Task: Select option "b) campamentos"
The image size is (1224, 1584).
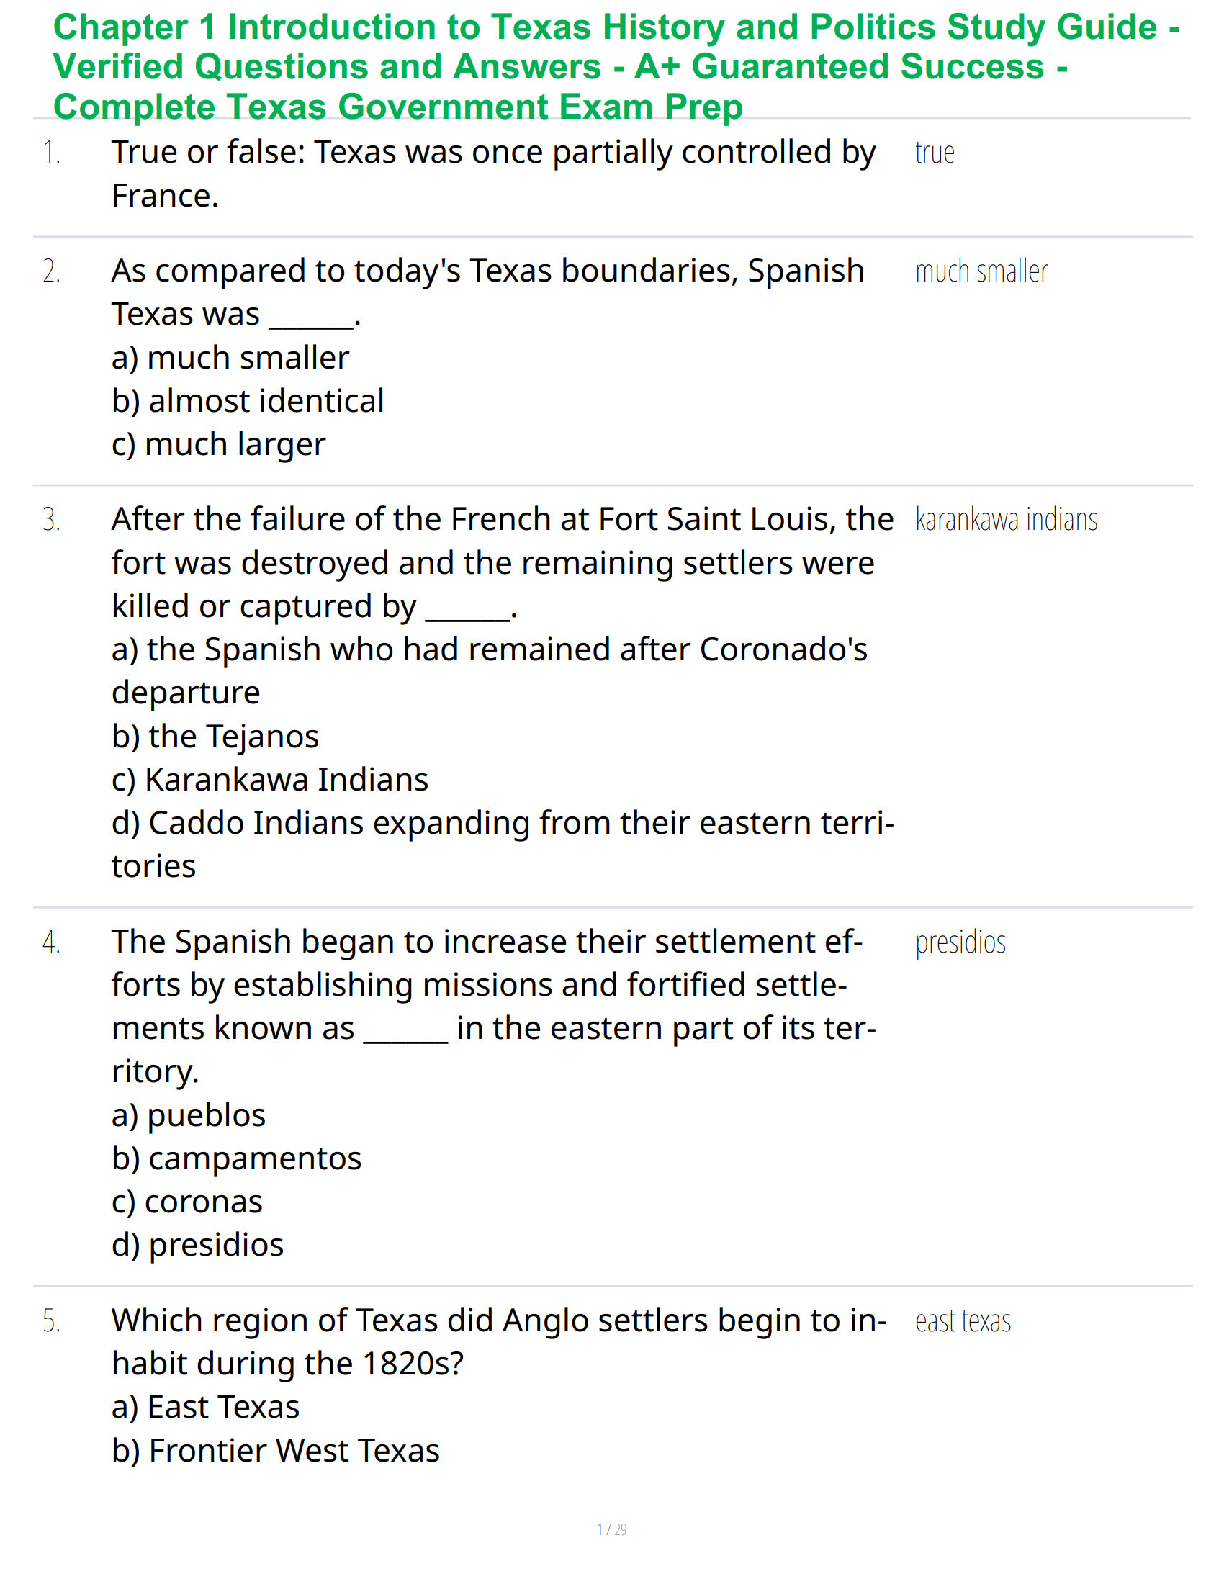Action: (236, 1158)
